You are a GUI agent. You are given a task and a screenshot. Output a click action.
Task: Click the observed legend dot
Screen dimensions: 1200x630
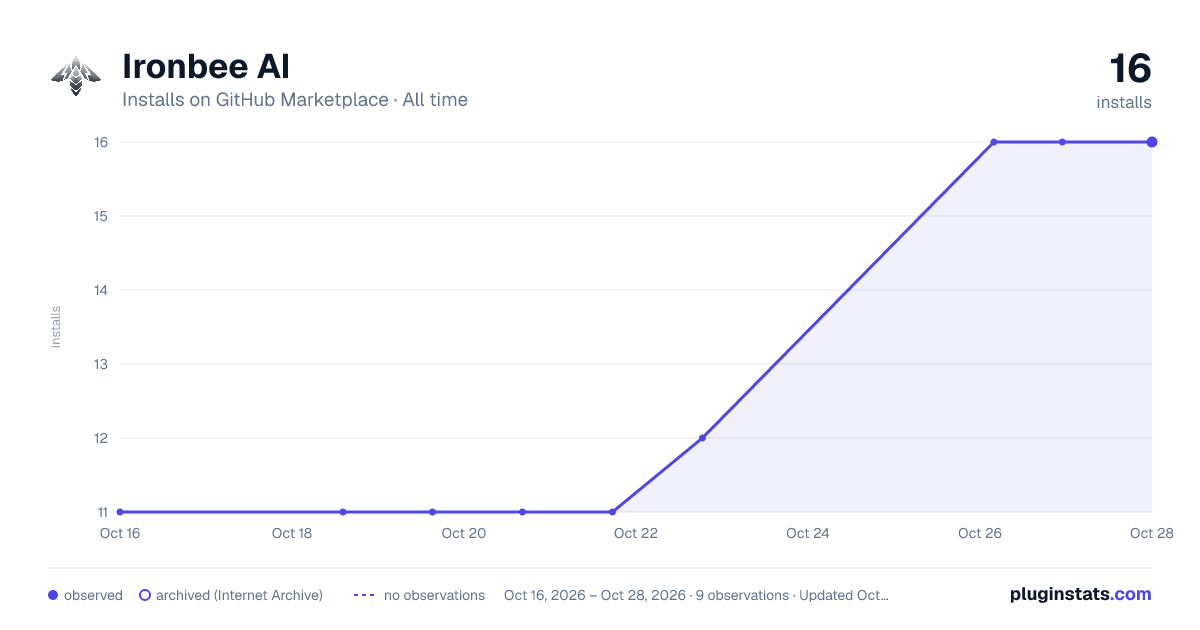53,595
